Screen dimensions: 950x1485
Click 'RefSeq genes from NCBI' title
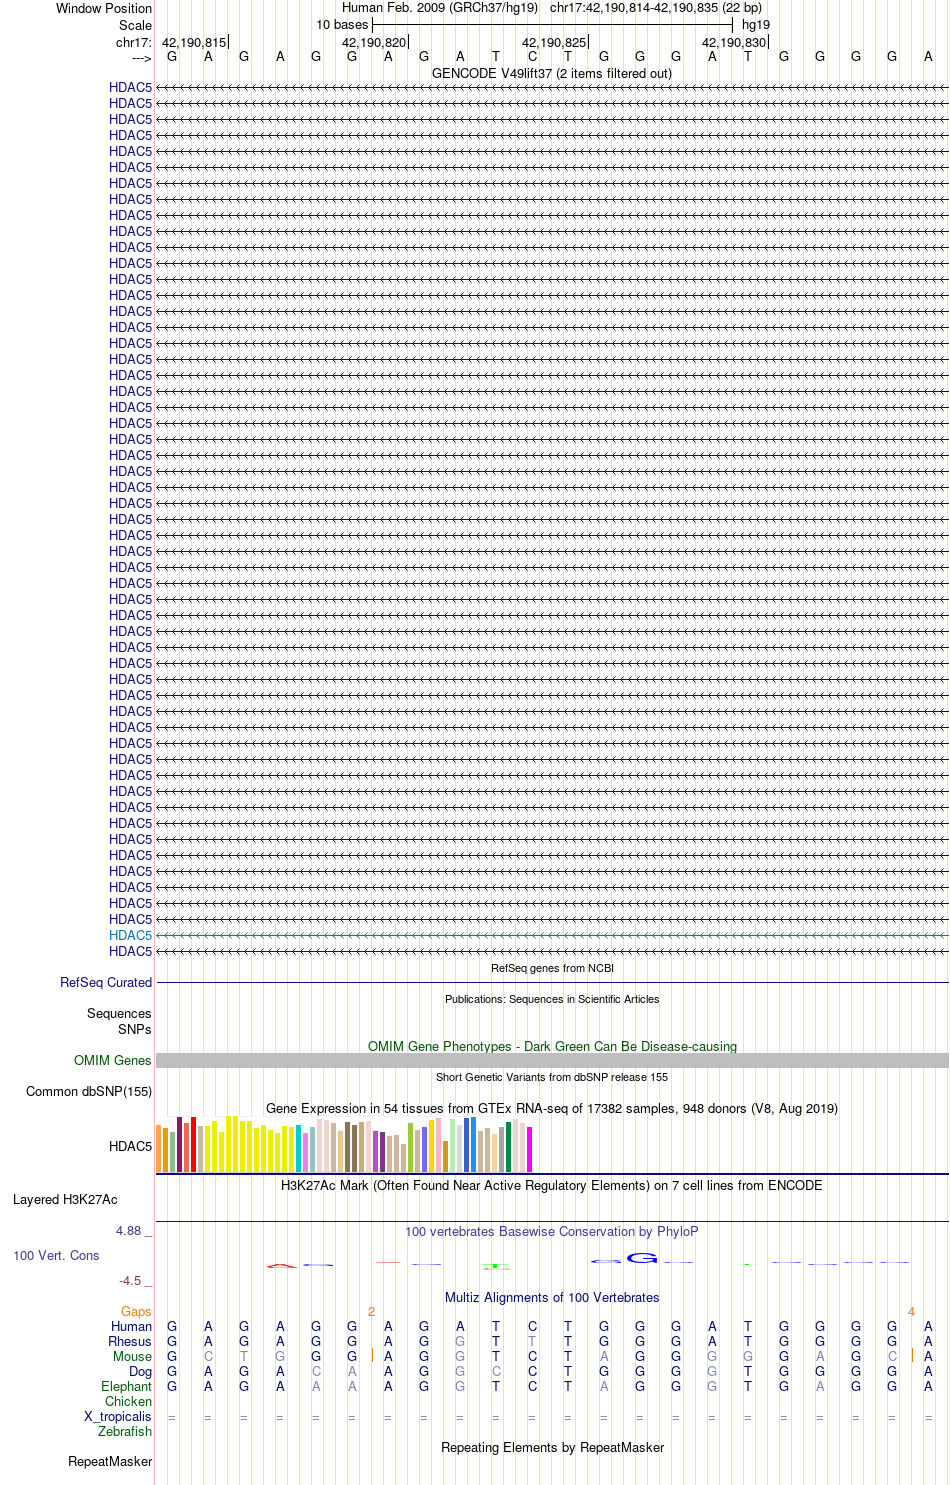tap(552, 968)
